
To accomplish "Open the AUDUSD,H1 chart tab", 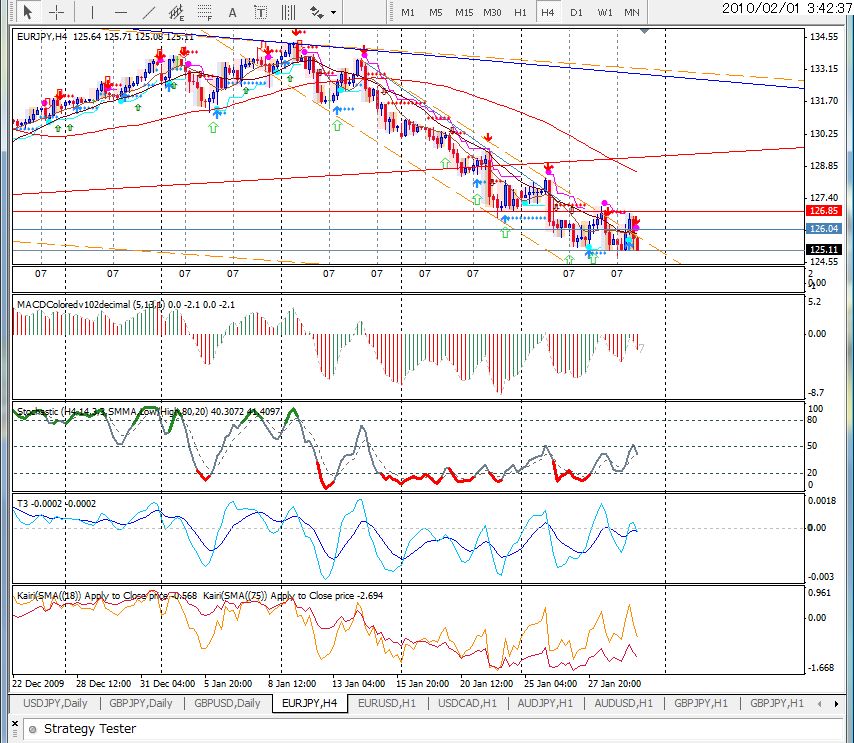I will 624,703.
